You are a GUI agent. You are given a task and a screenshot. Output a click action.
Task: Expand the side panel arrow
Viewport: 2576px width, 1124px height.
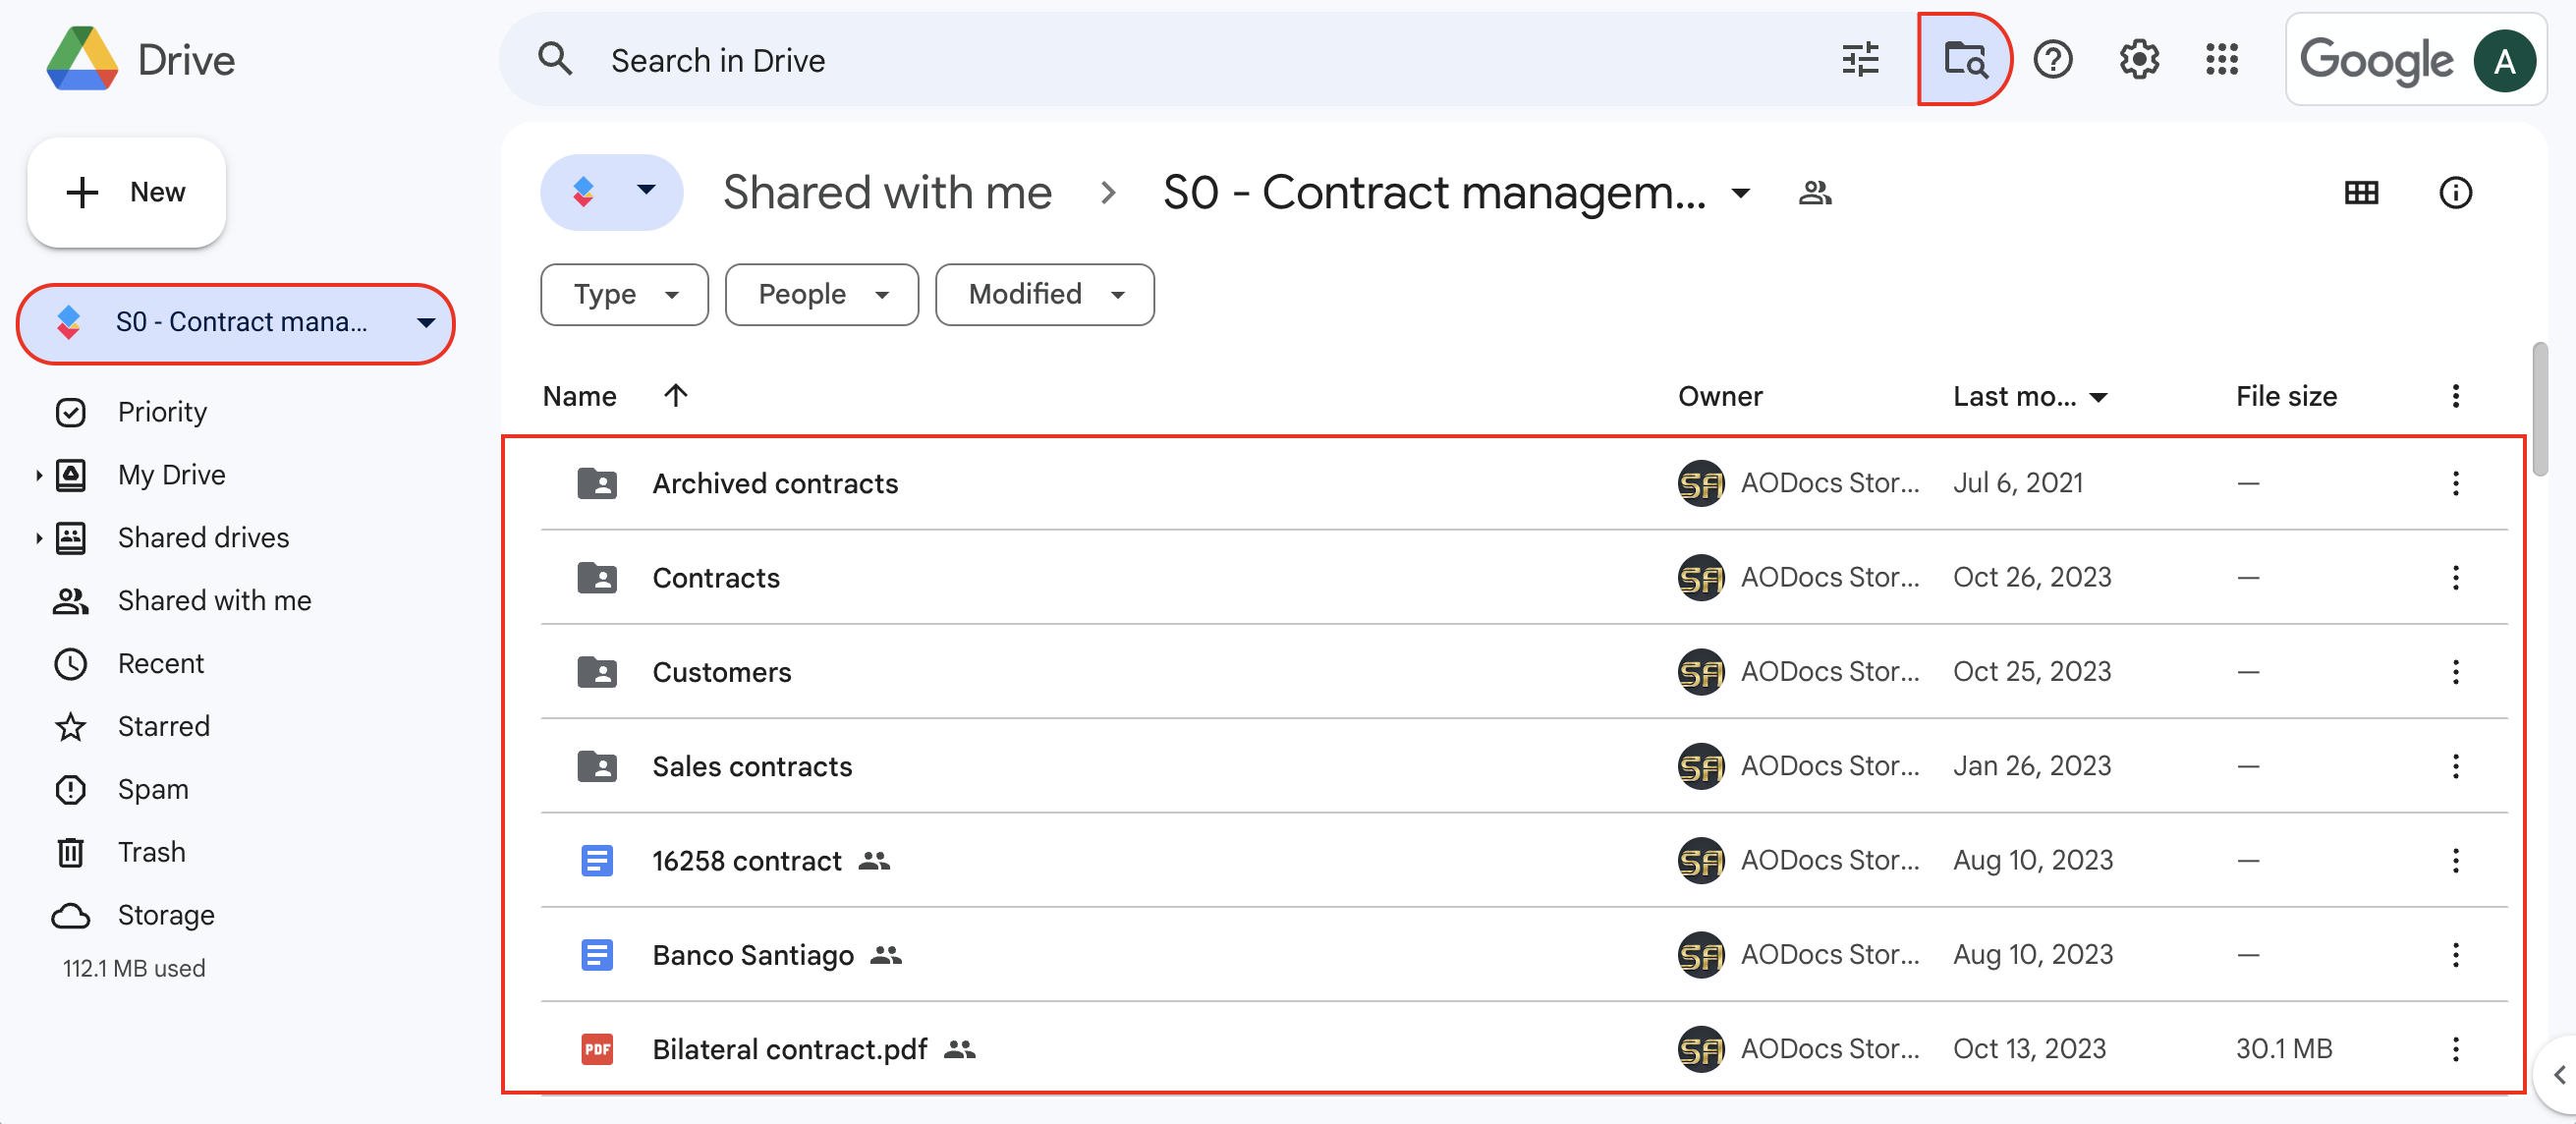pyautogui.click(x=2558, y=1075)
